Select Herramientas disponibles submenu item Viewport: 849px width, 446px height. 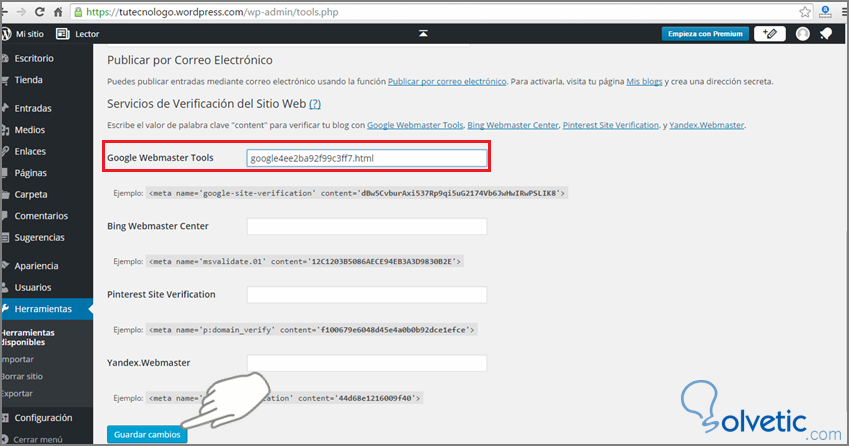[28, 337]
